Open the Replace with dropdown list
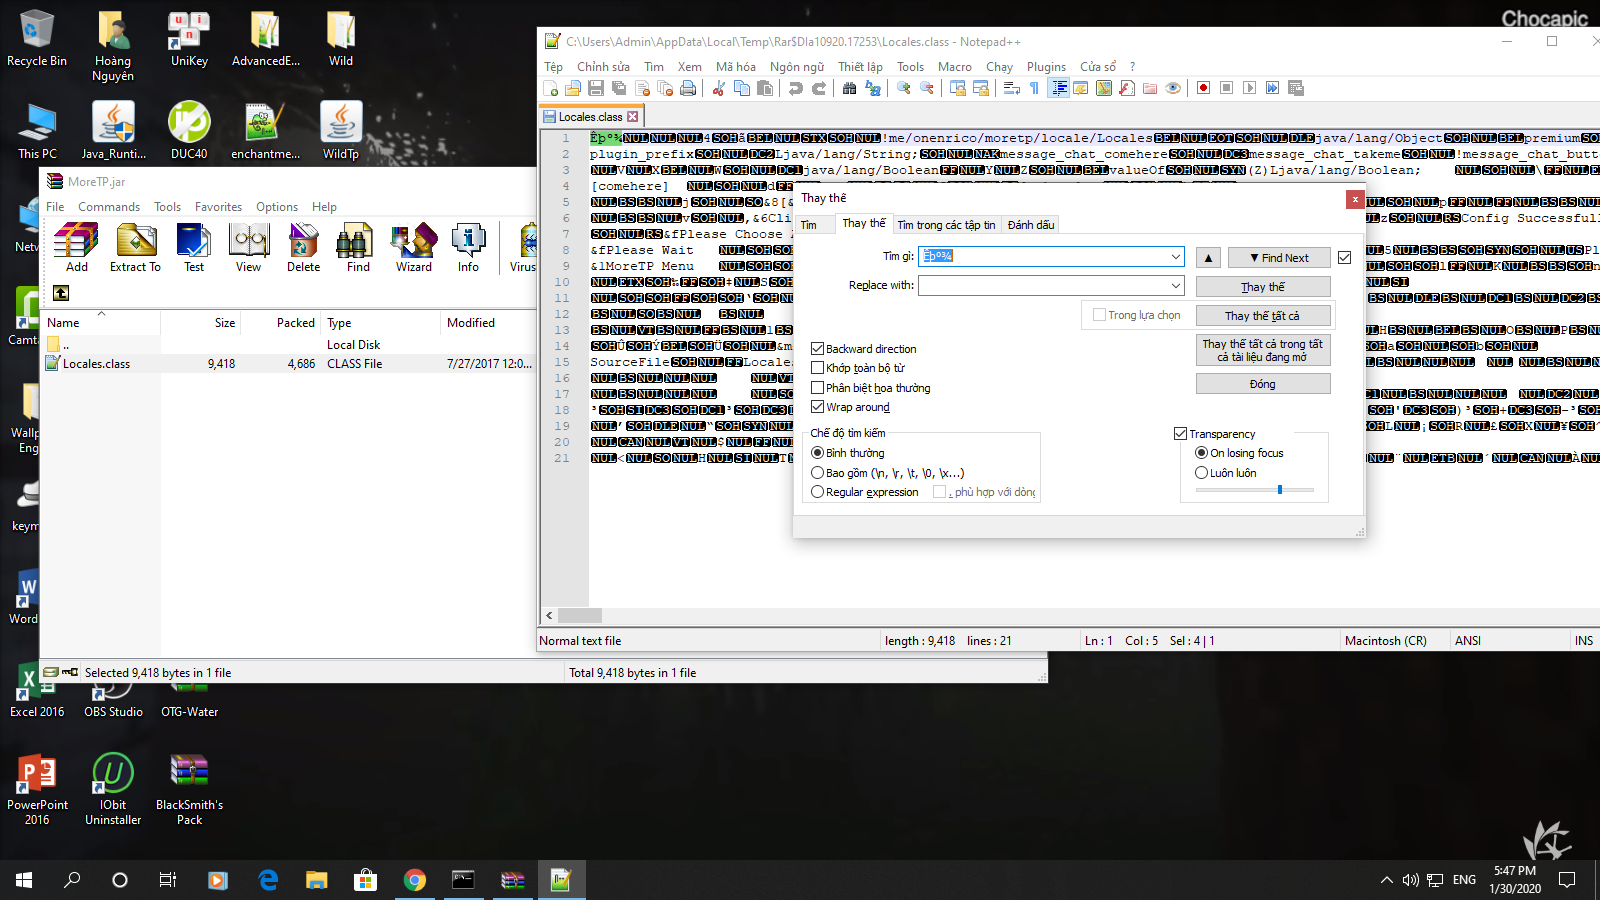This screenshot has height=900, width=1600. pyautogui.click(x=1175, y=286)
